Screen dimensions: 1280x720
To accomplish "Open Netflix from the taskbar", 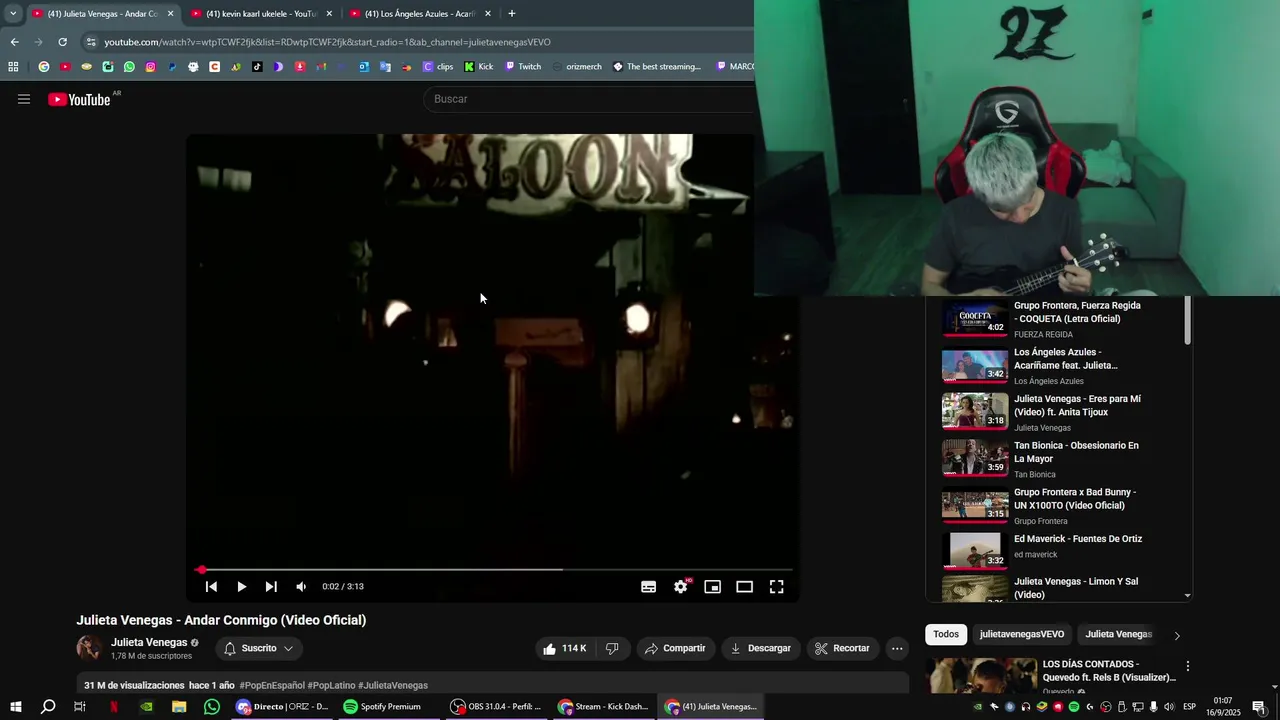I will [114, 706].
